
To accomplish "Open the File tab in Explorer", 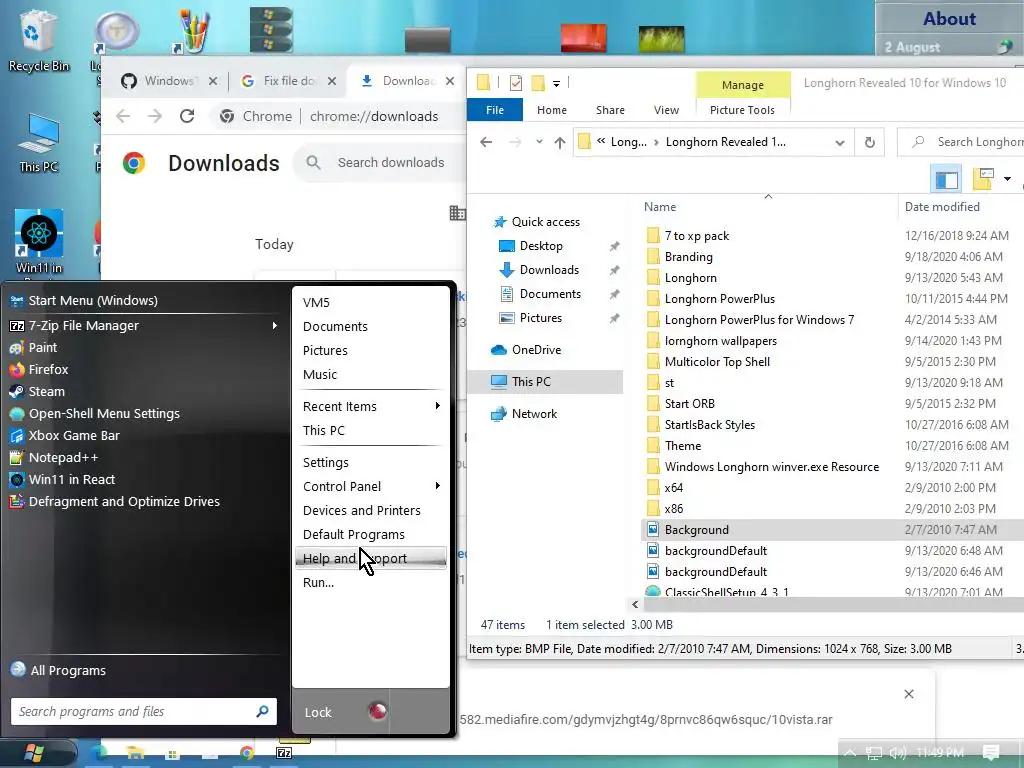I will pyautogui.click(x=495, y=110).
